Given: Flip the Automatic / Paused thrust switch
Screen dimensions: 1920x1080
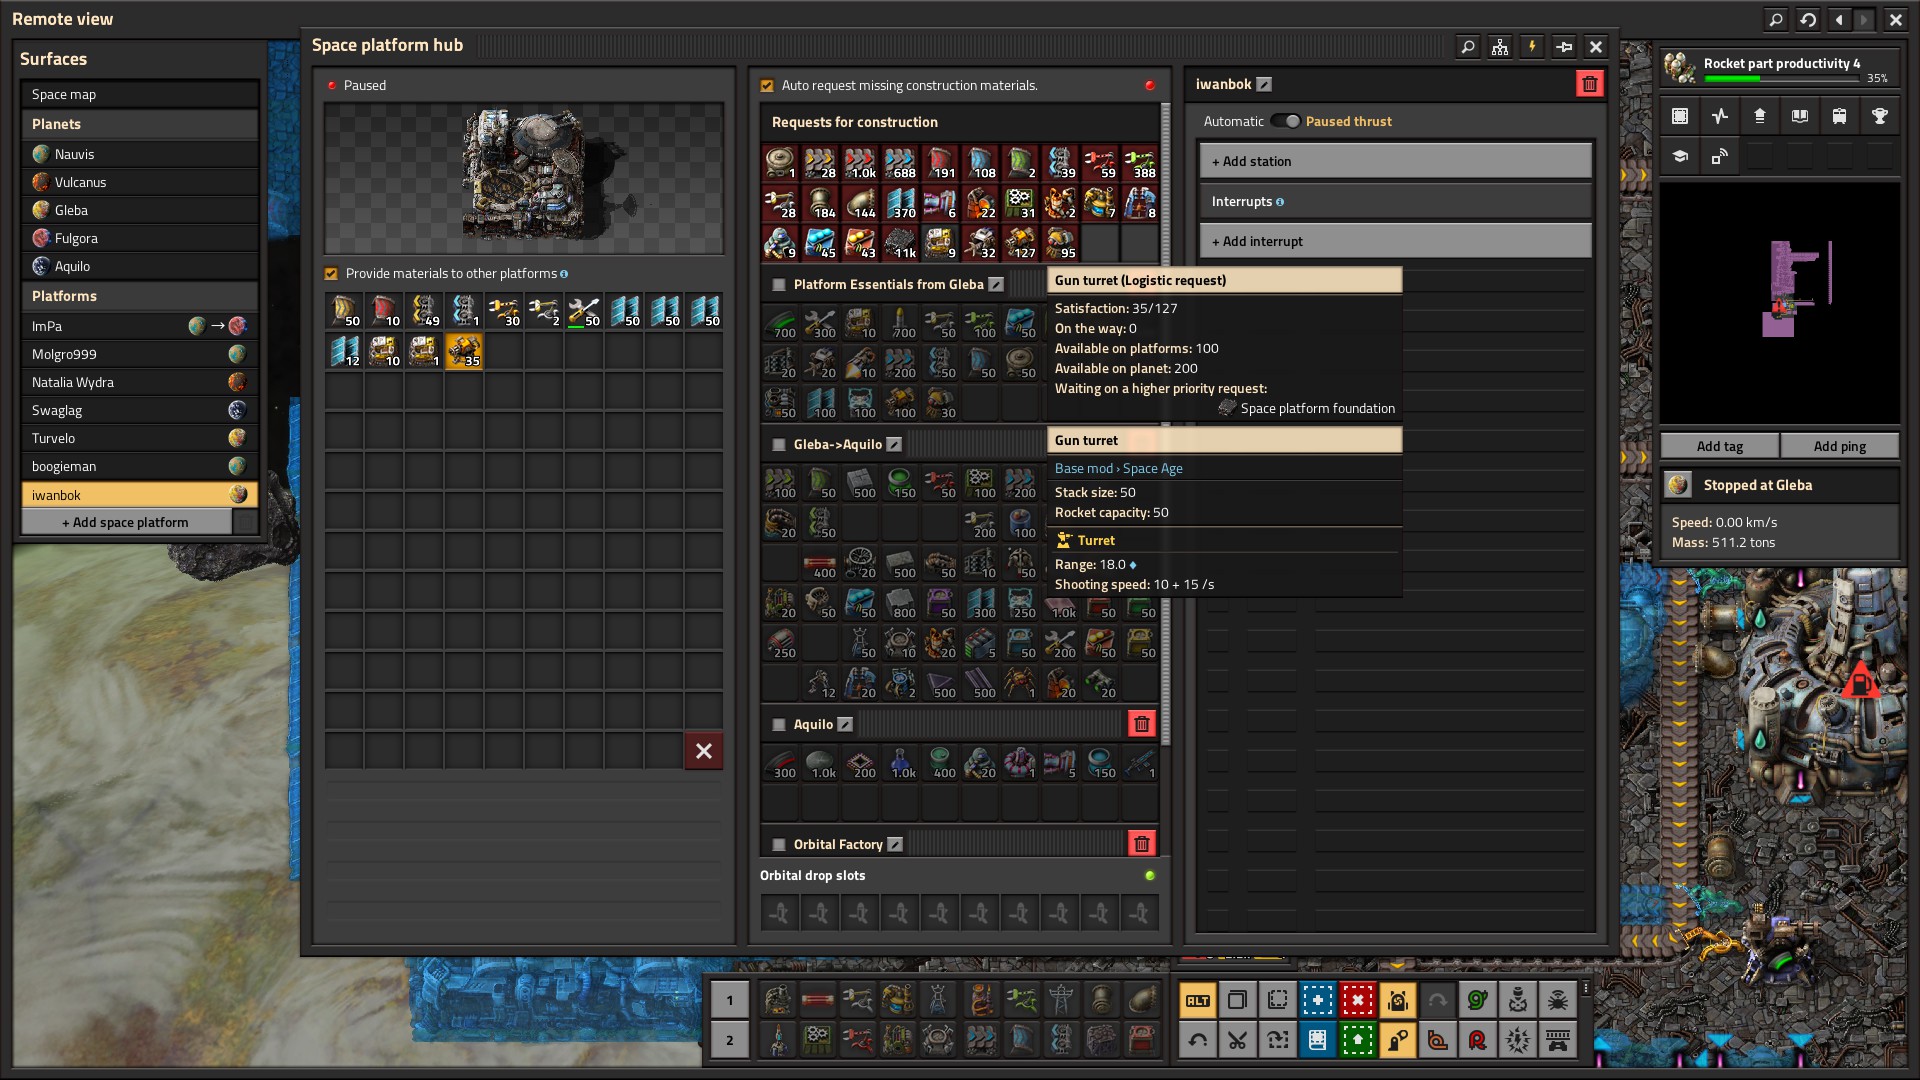Looking at the screenshot, I should coord(1285,121).
